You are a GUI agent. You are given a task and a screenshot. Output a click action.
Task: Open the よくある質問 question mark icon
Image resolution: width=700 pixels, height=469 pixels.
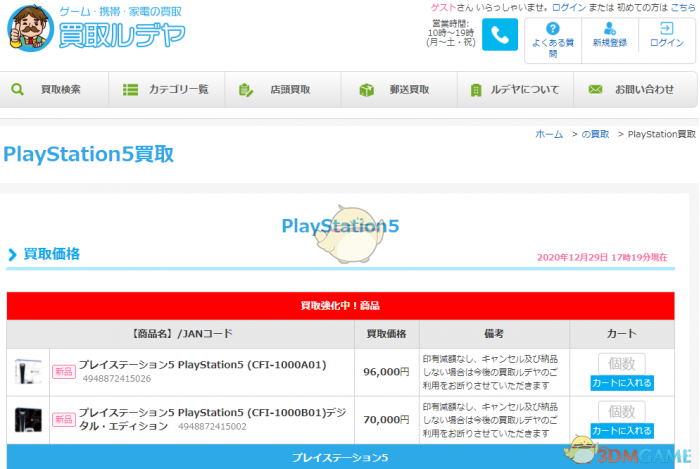coord(553,29)
